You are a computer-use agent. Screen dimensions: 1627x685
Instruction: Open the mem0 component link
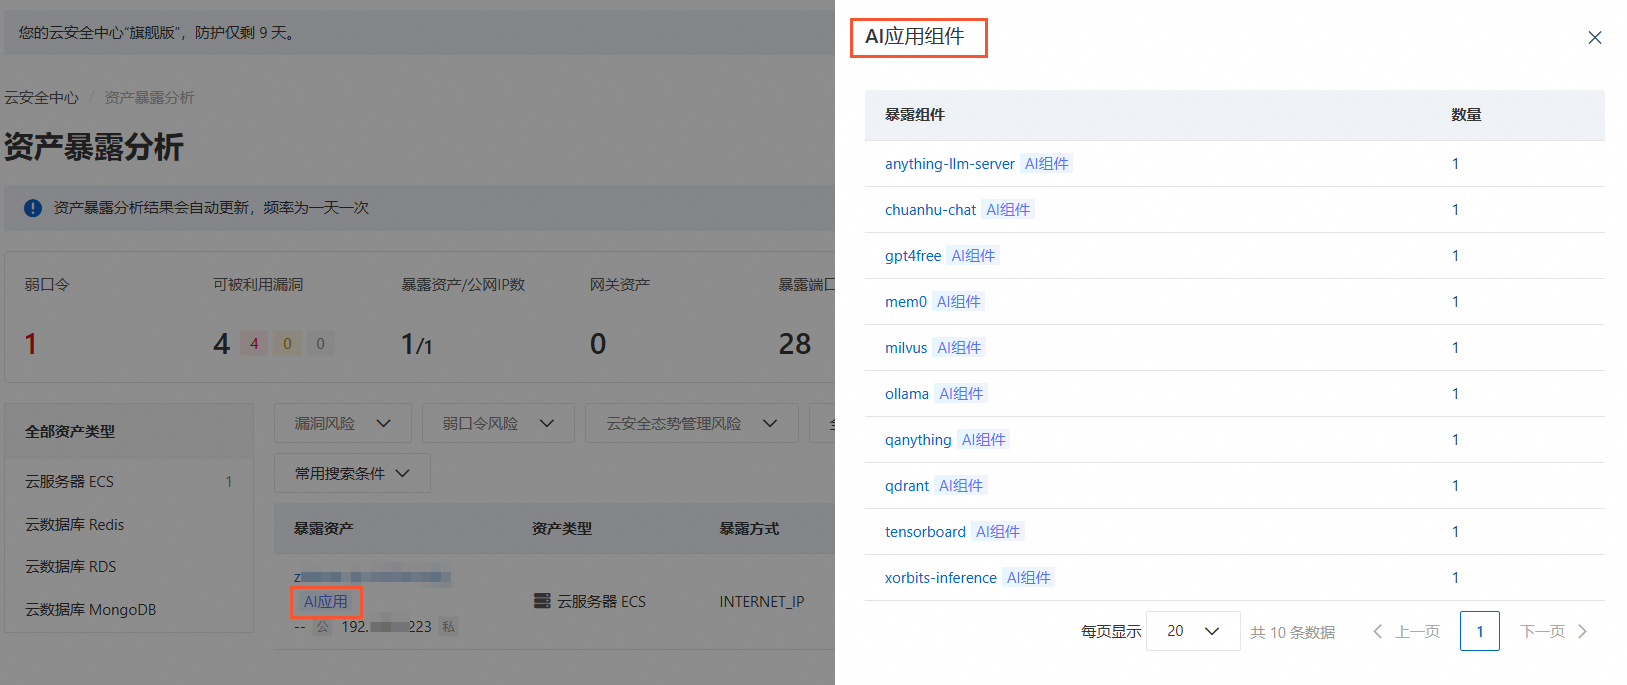[906, 302]
